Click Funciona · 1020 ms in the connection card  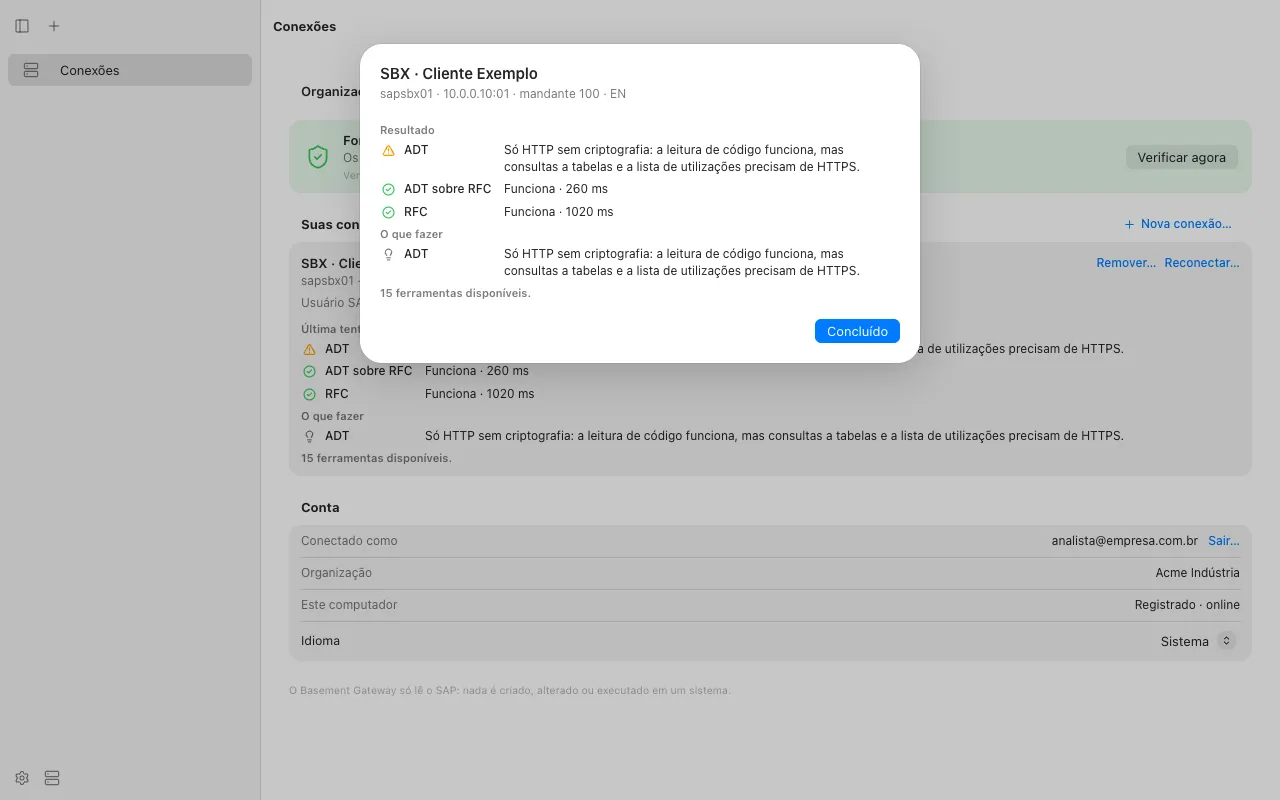480,394
